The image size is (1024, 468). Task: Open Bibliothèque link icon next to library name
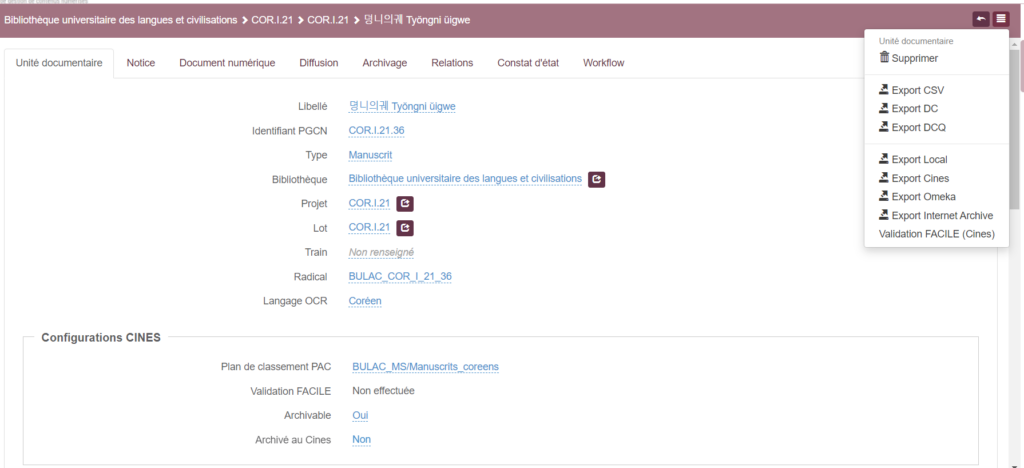pyautogui.click(x=596, y=179)
